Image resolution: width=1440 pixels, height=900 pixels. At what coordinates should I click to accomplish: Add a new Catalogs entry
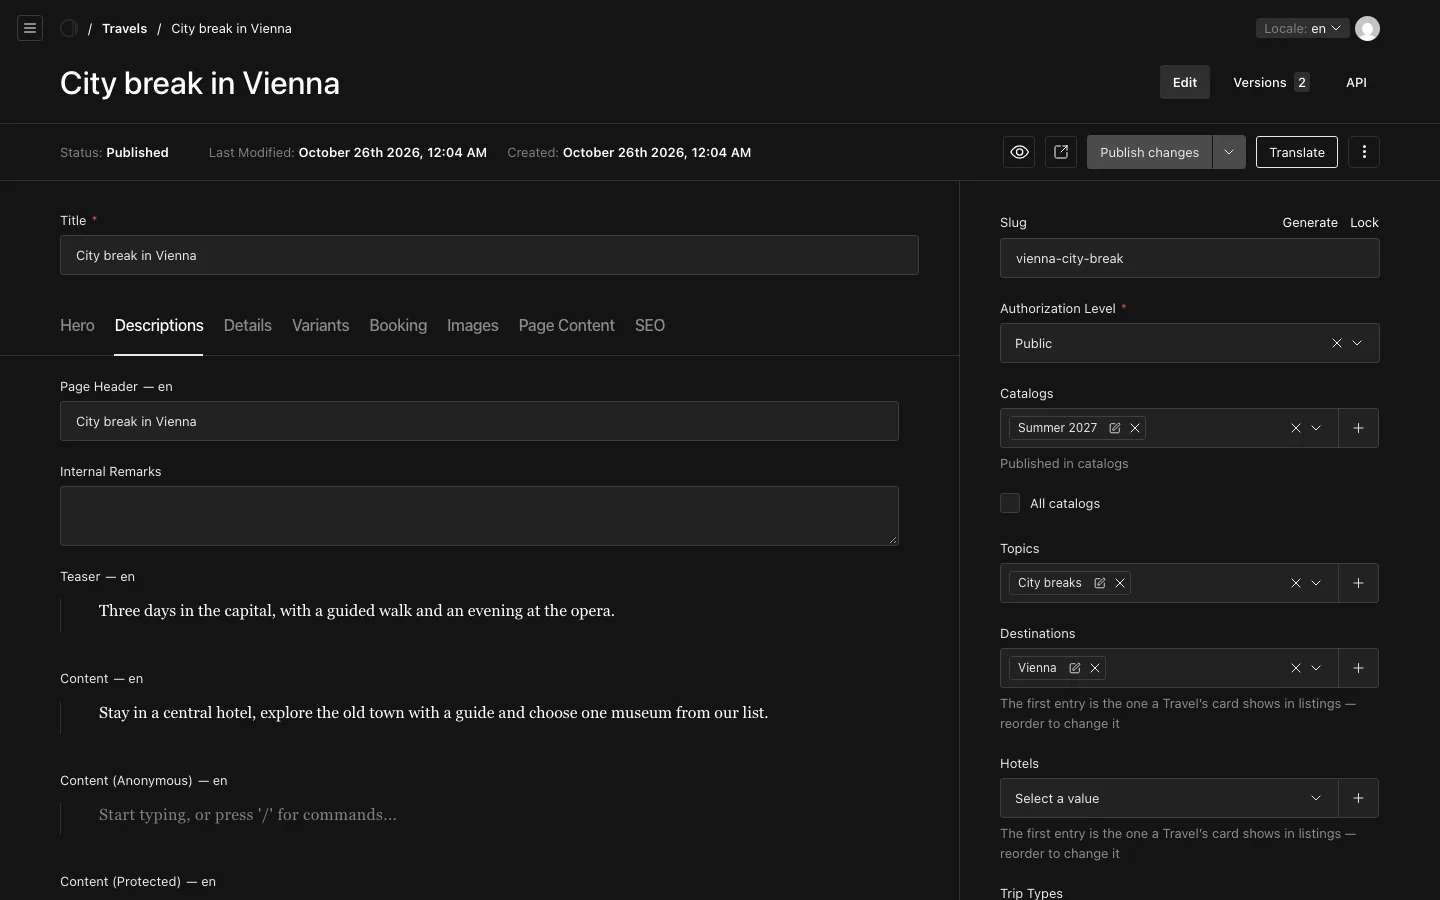1358,428
